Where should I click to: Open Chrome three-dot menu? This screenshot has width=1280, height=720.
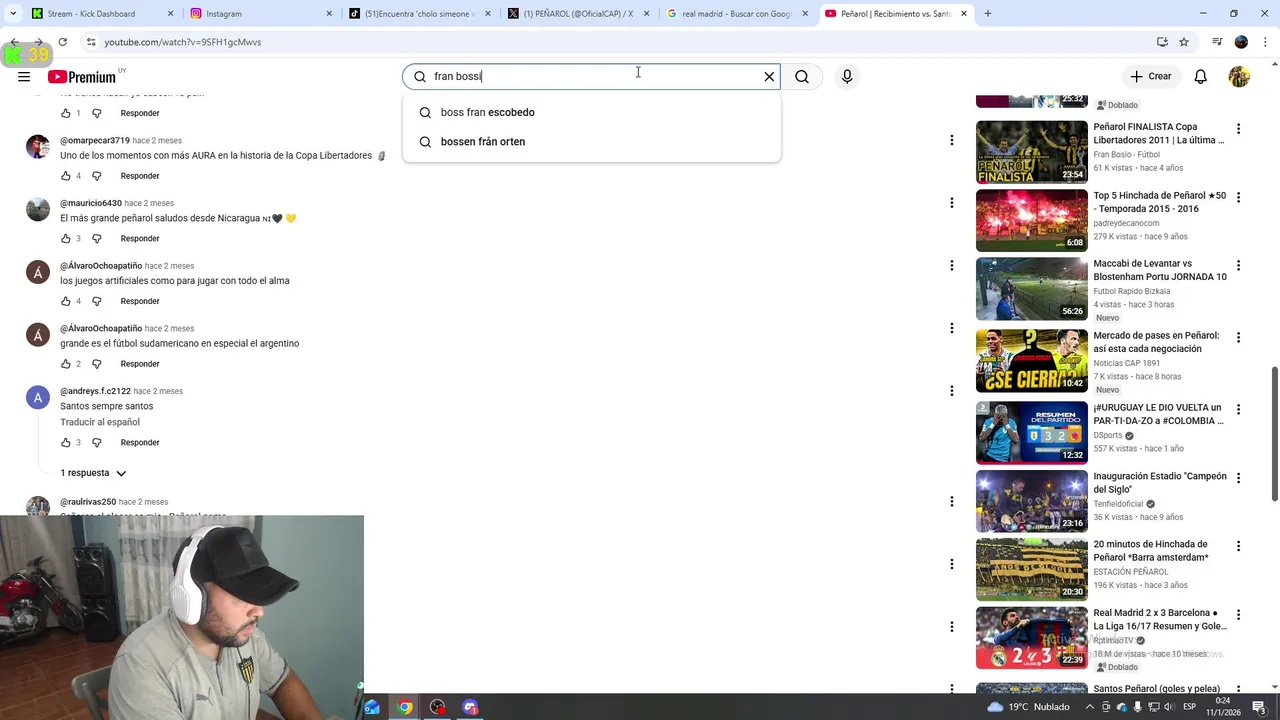tap(1266, 42)
